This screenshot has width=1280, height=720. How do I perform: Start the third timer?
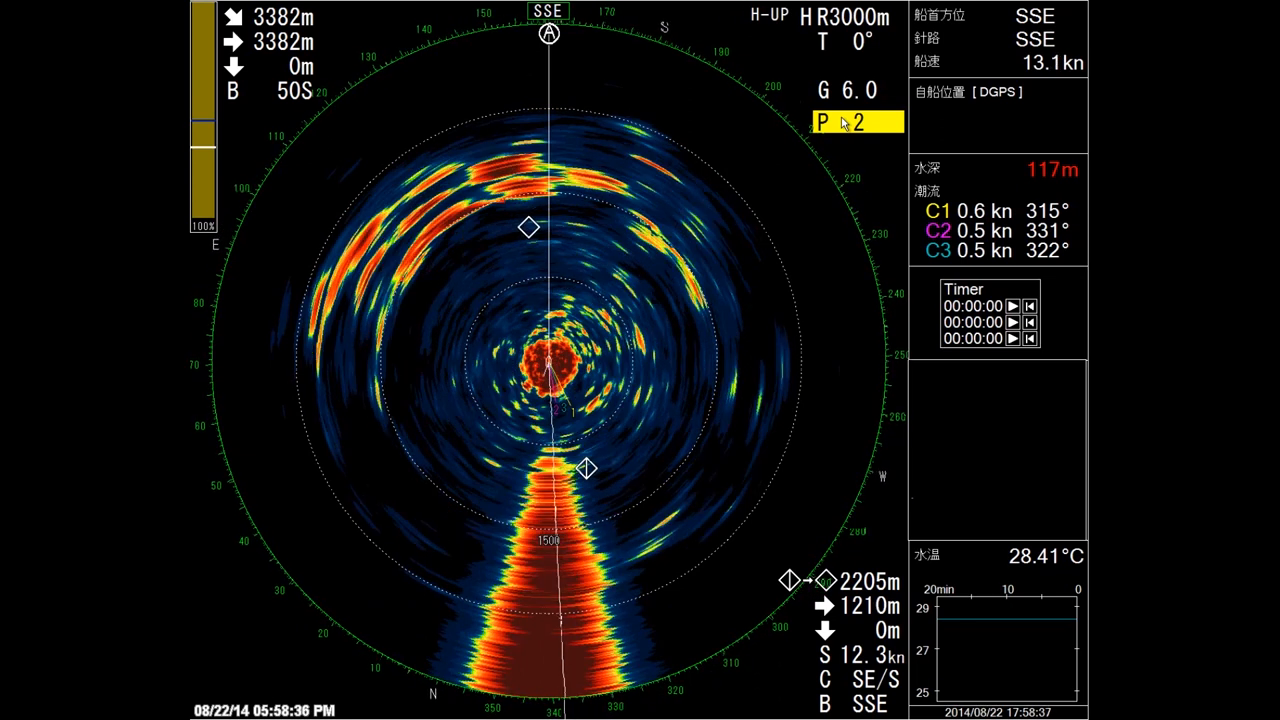(x=1013, y=338)
